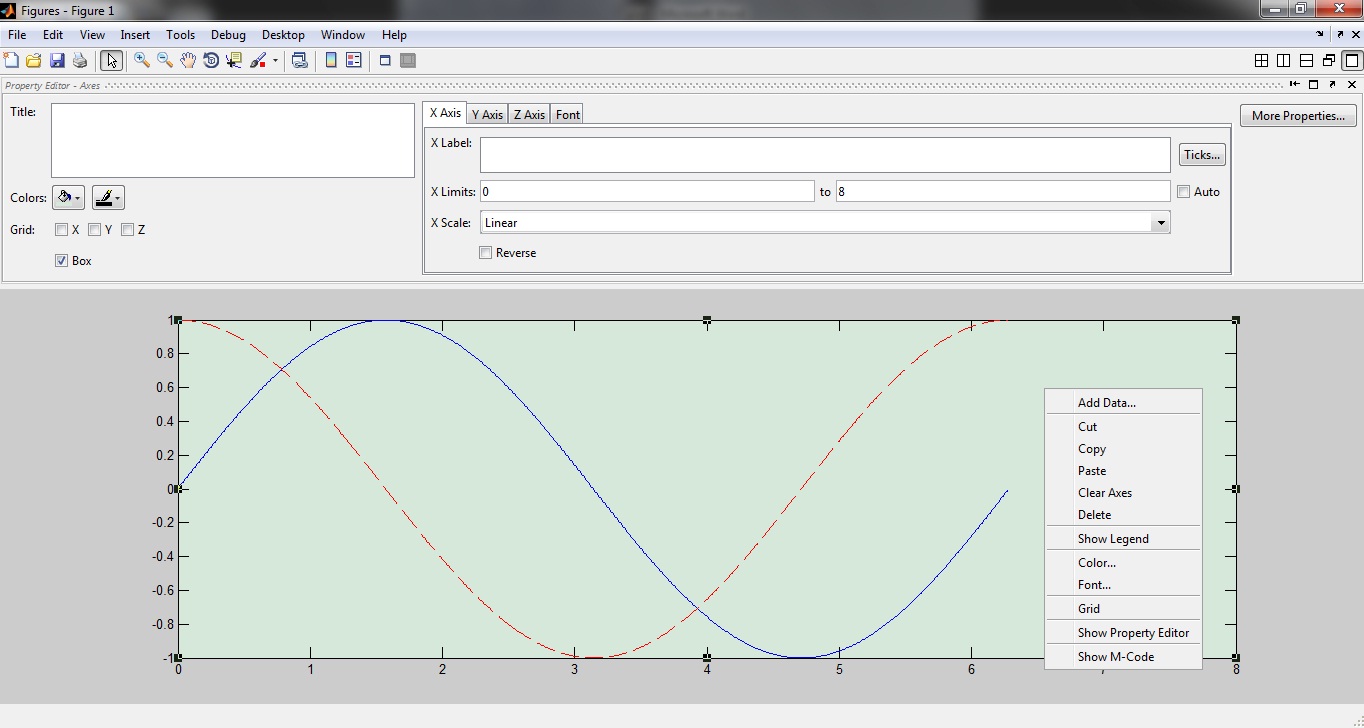Image resolution: width=1364 pixels, height=728 pixels.
Task: Enable the Rotate 3D tool
Action: click(x=211, y=60)
